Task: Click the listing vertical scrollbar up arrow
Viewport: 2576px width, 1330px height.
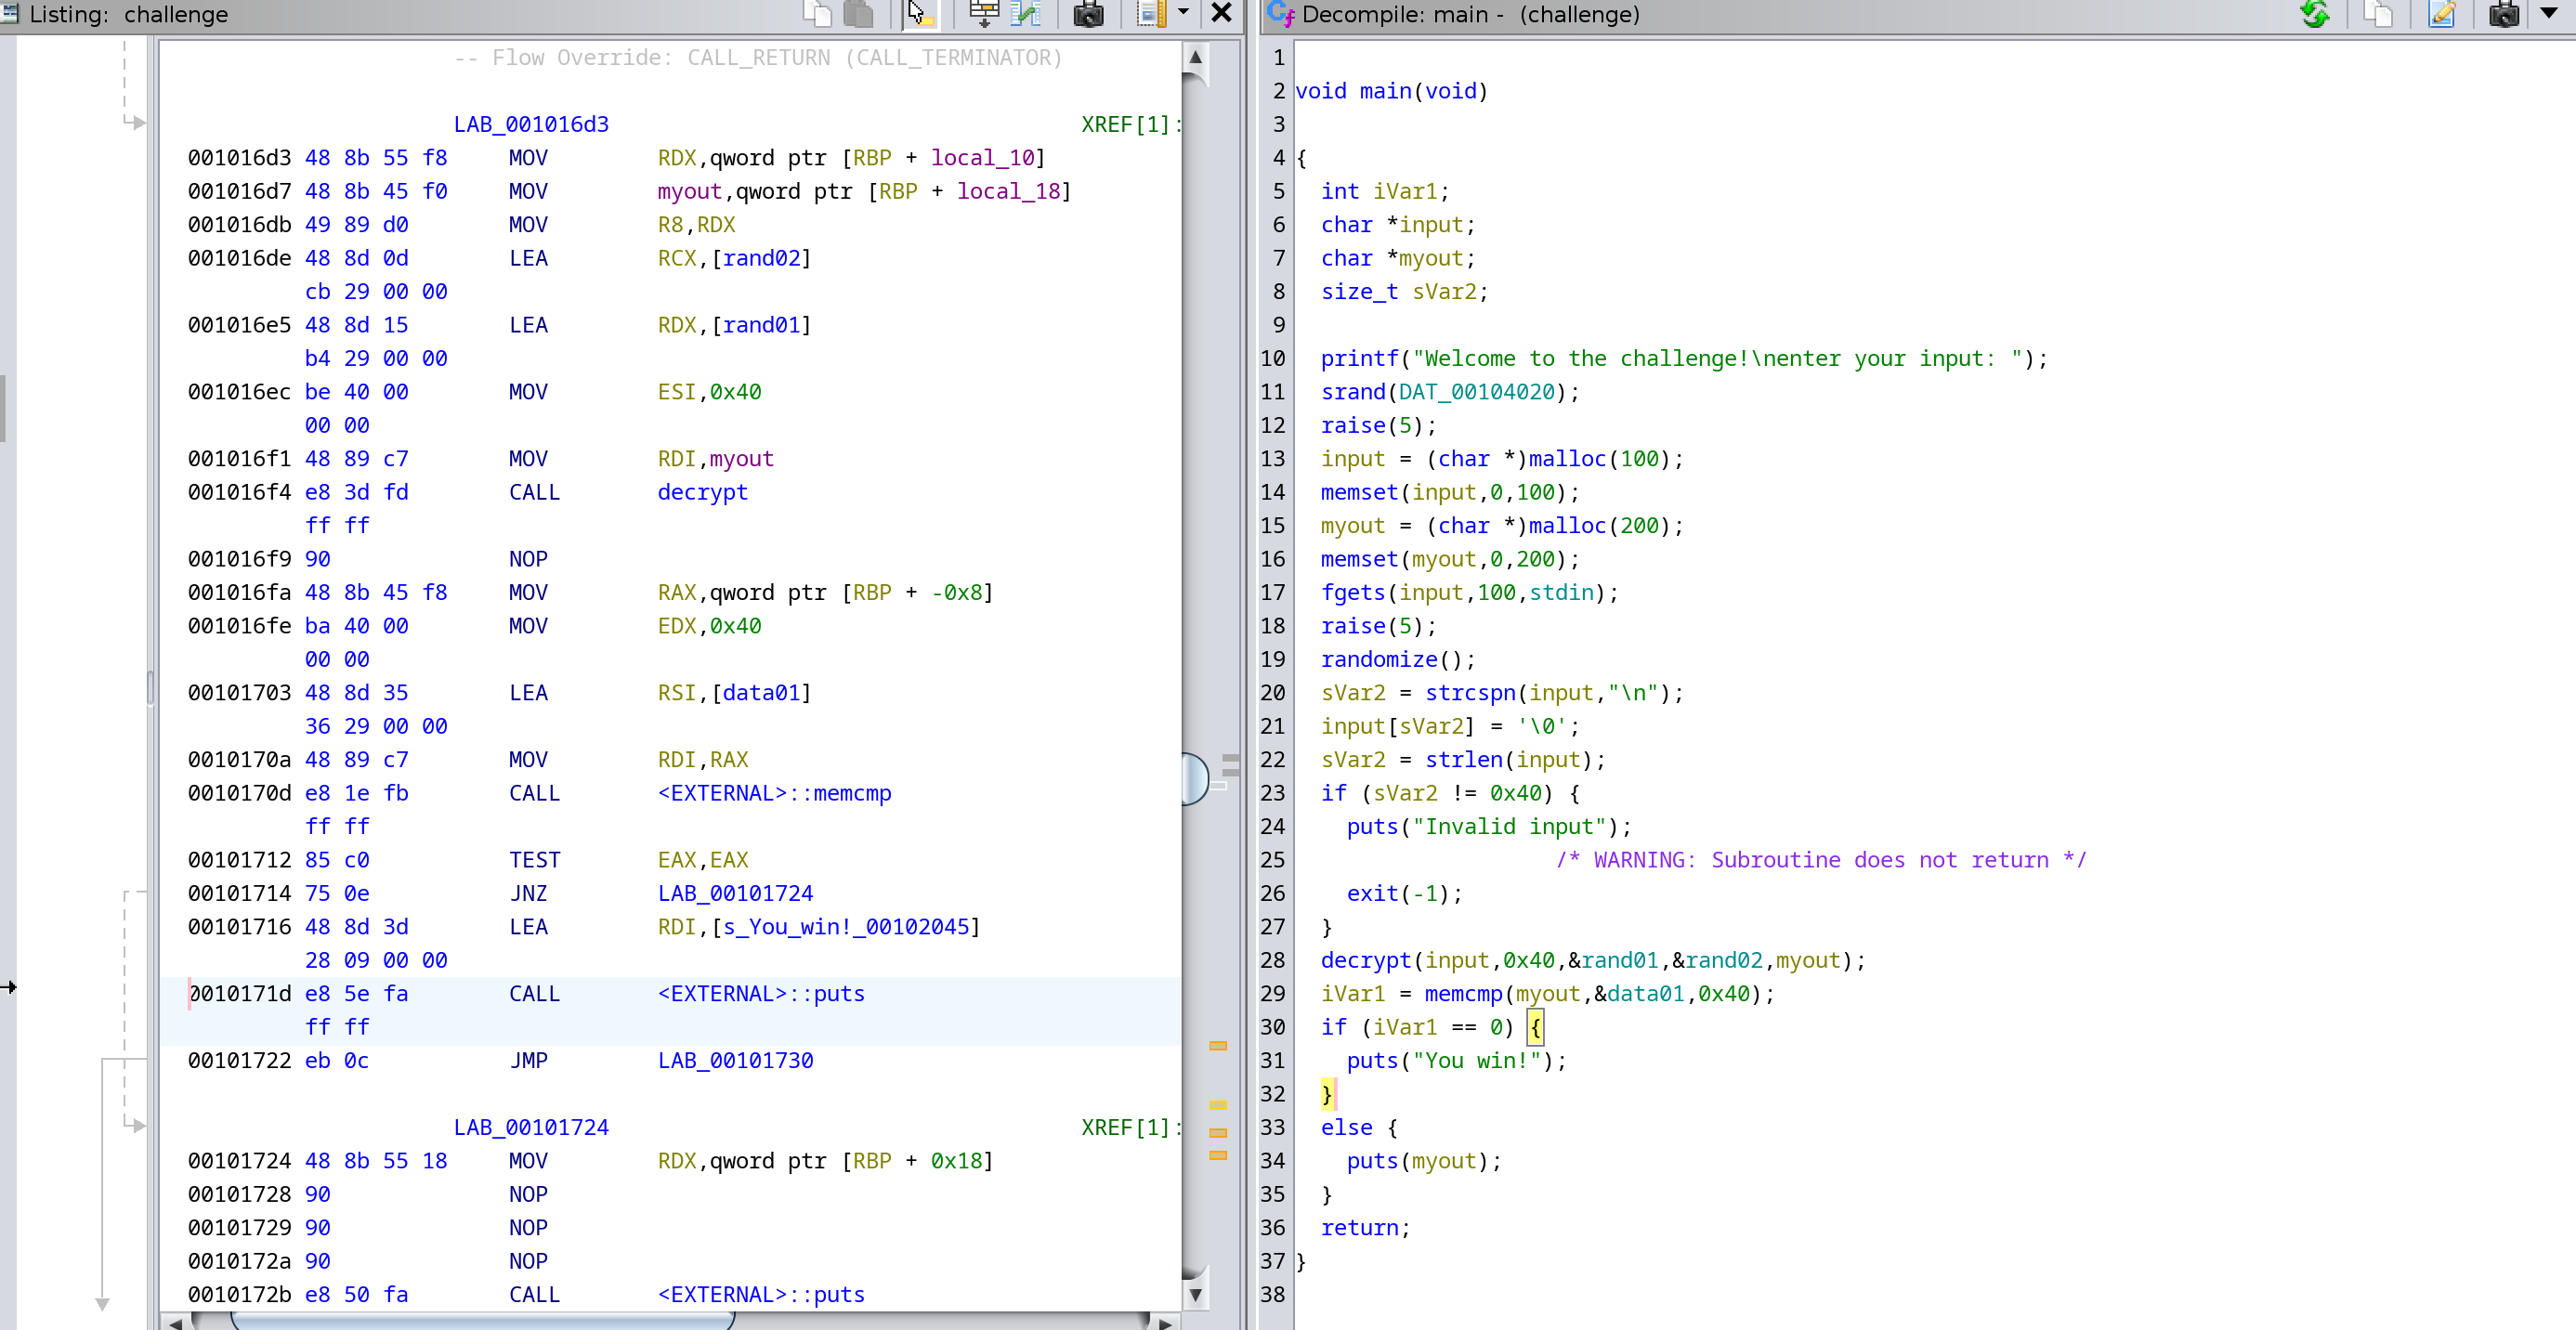Action: point(1195,57)
